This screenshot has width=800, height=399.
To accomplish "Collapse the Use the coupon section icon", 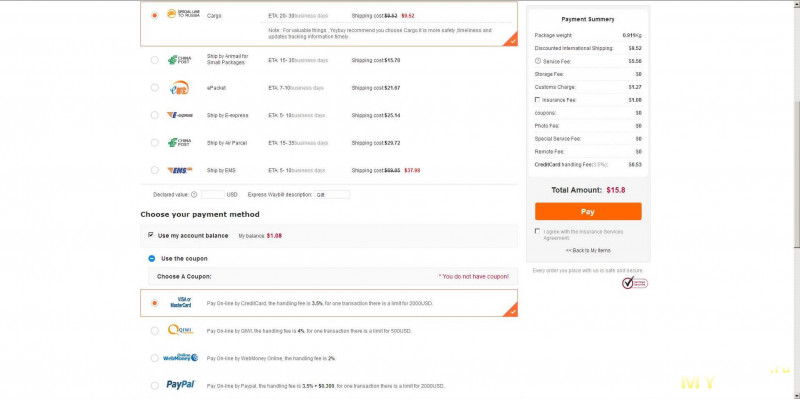I will point(152,259).
